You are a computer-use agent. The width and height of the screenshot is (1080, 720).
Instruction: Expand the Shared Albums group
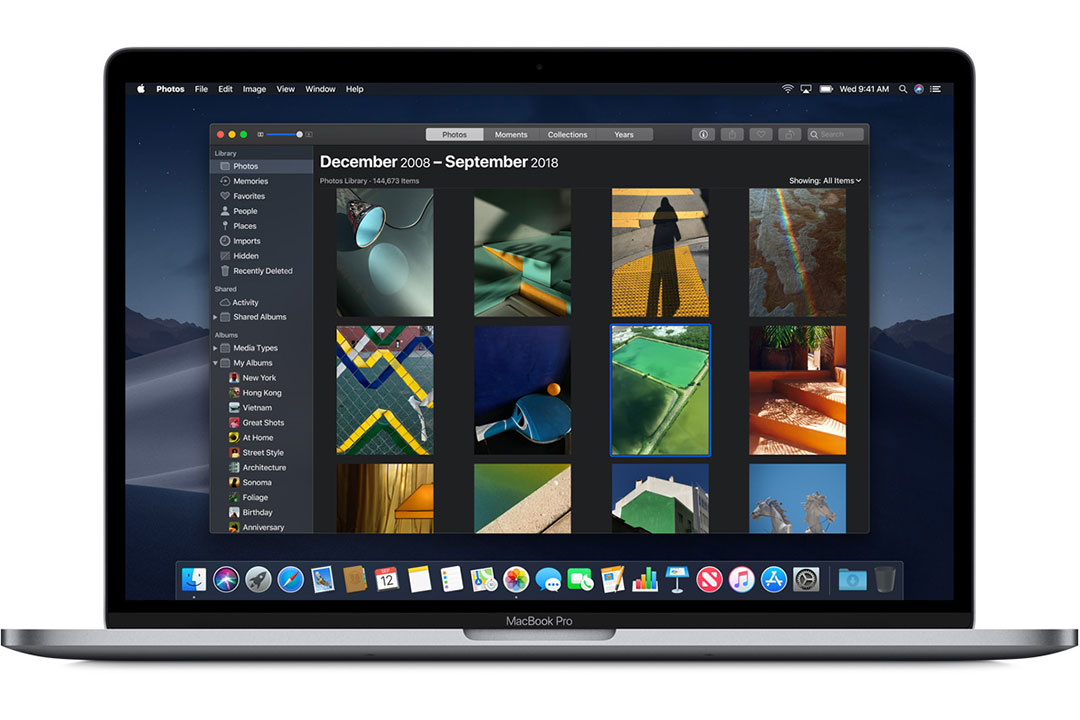215,317
